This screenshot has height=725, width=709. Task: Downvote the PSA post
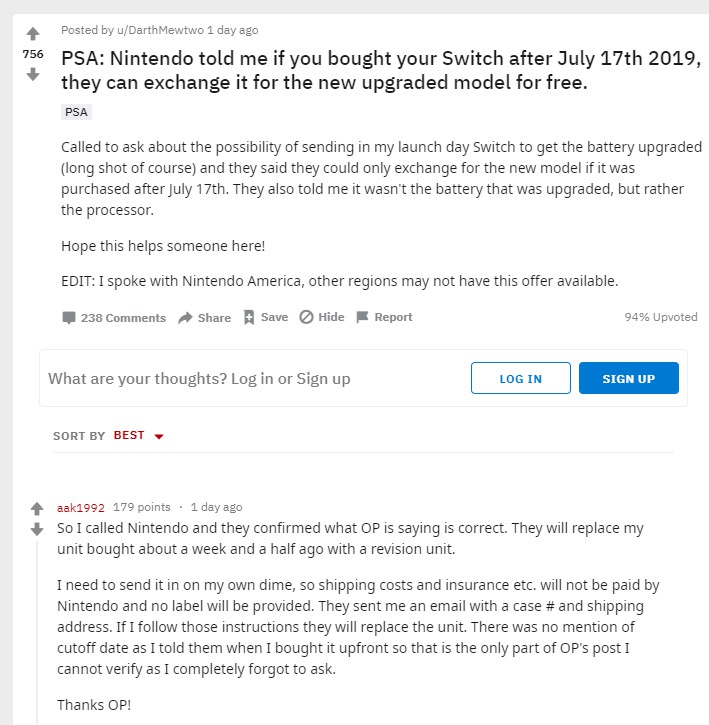(x=33, y=74)
